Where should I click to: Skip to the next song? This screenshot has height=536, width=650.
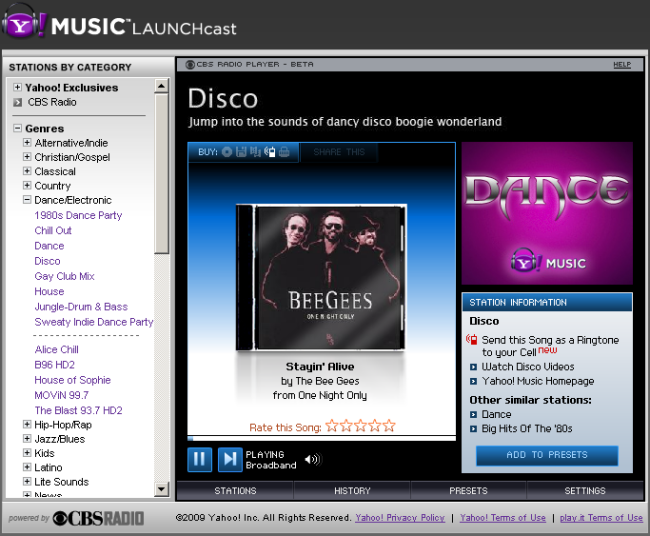230,459
